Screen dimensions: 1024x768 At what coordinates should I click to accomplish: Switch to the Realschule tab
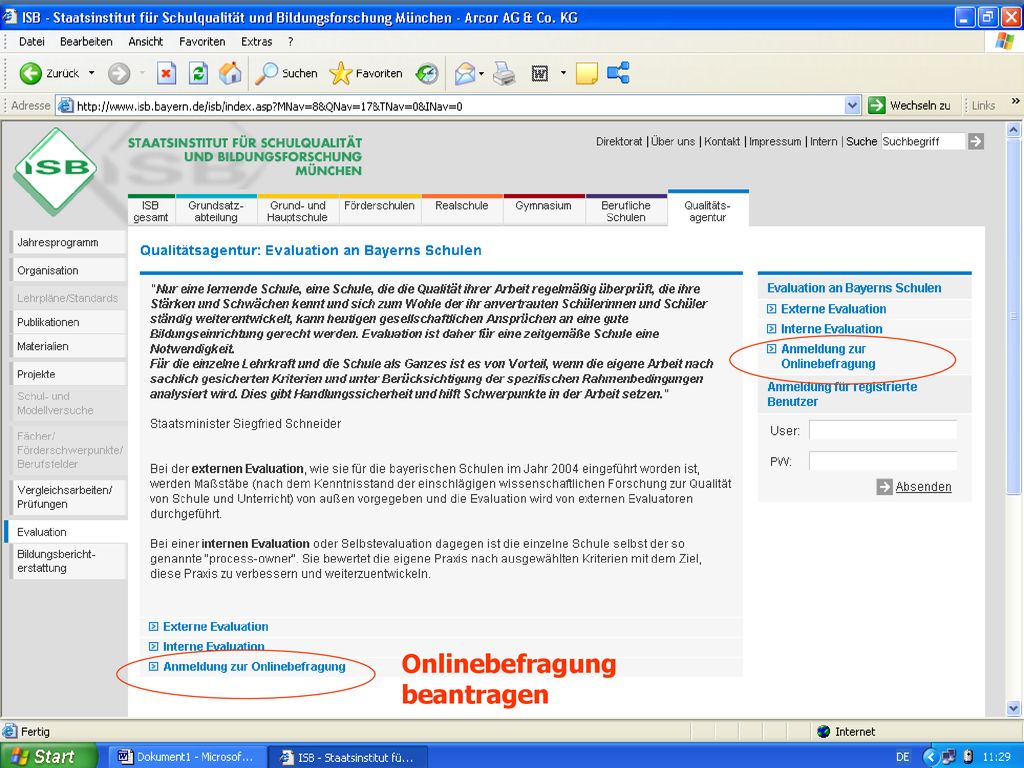pyautogui.click(x=462, y=210)
